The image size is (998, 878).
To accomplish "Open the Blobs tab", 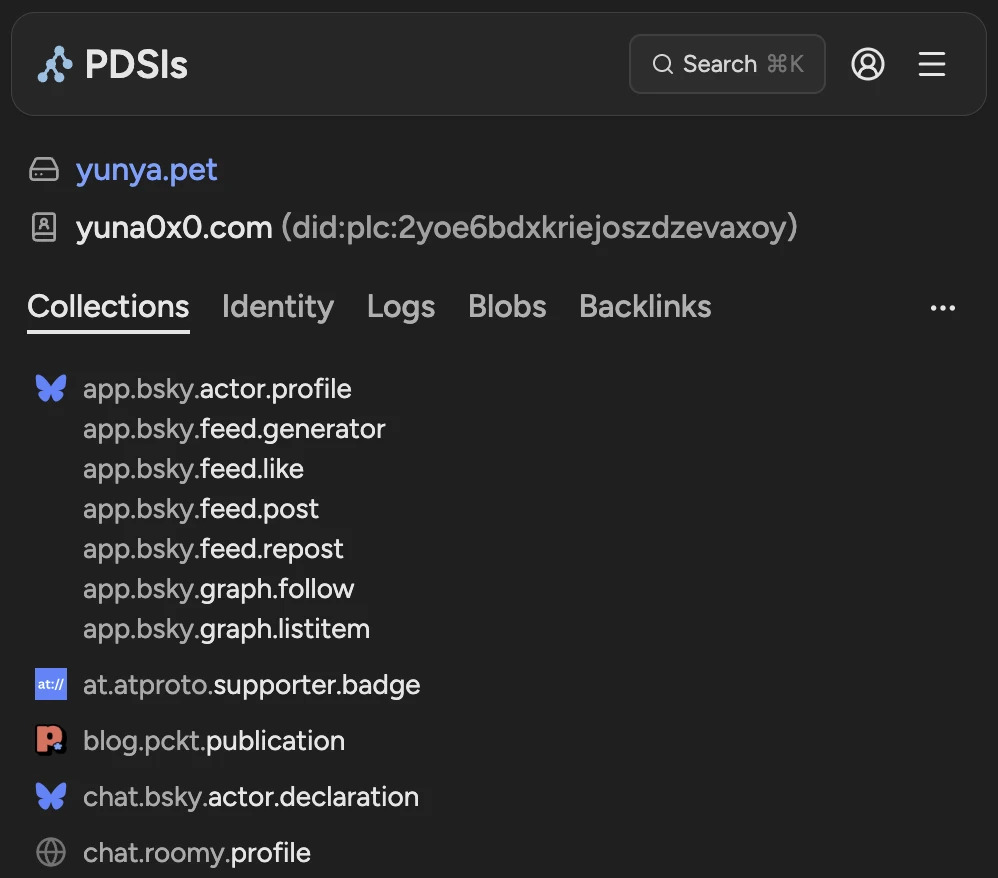I will [507, 306].
